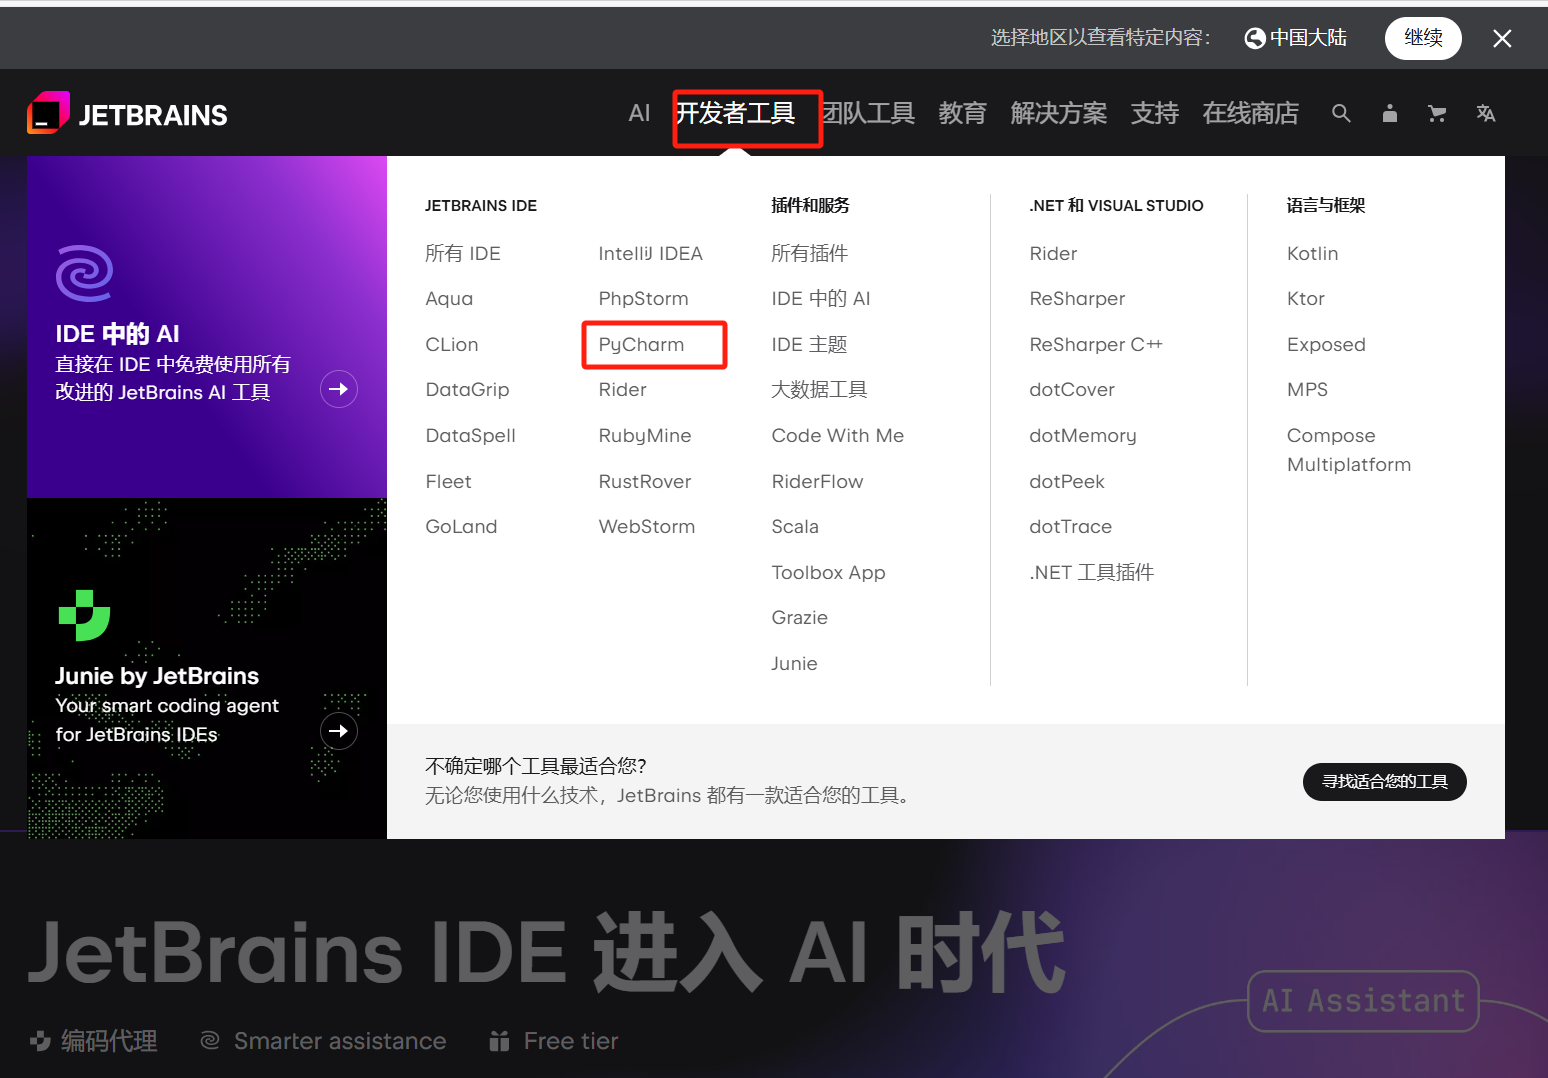Open the Scala link
This screenshot has width=1548, height=1078.
click(x=795, y=526)
